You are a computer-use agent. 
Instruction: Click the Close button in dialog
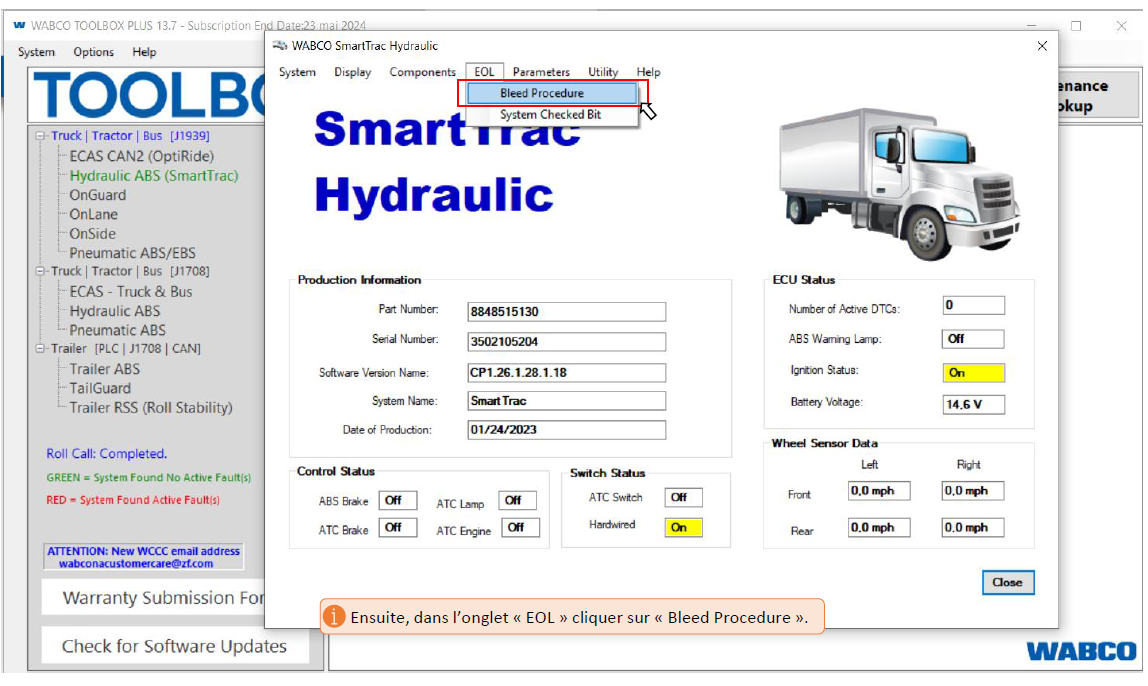point(1007,582)
